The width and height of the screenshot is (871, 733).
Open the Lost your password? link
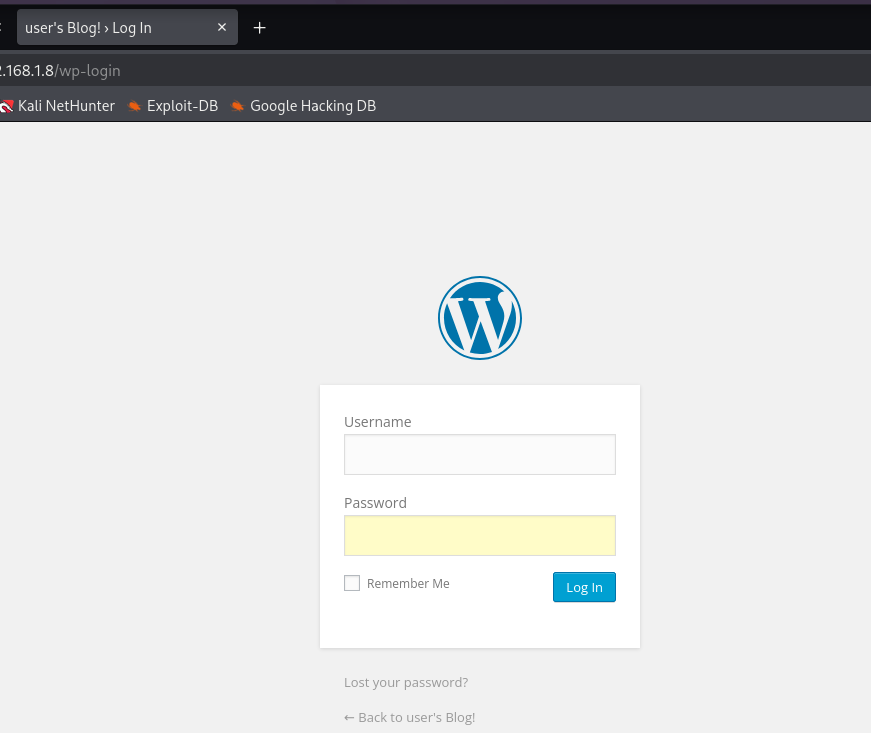406,682
